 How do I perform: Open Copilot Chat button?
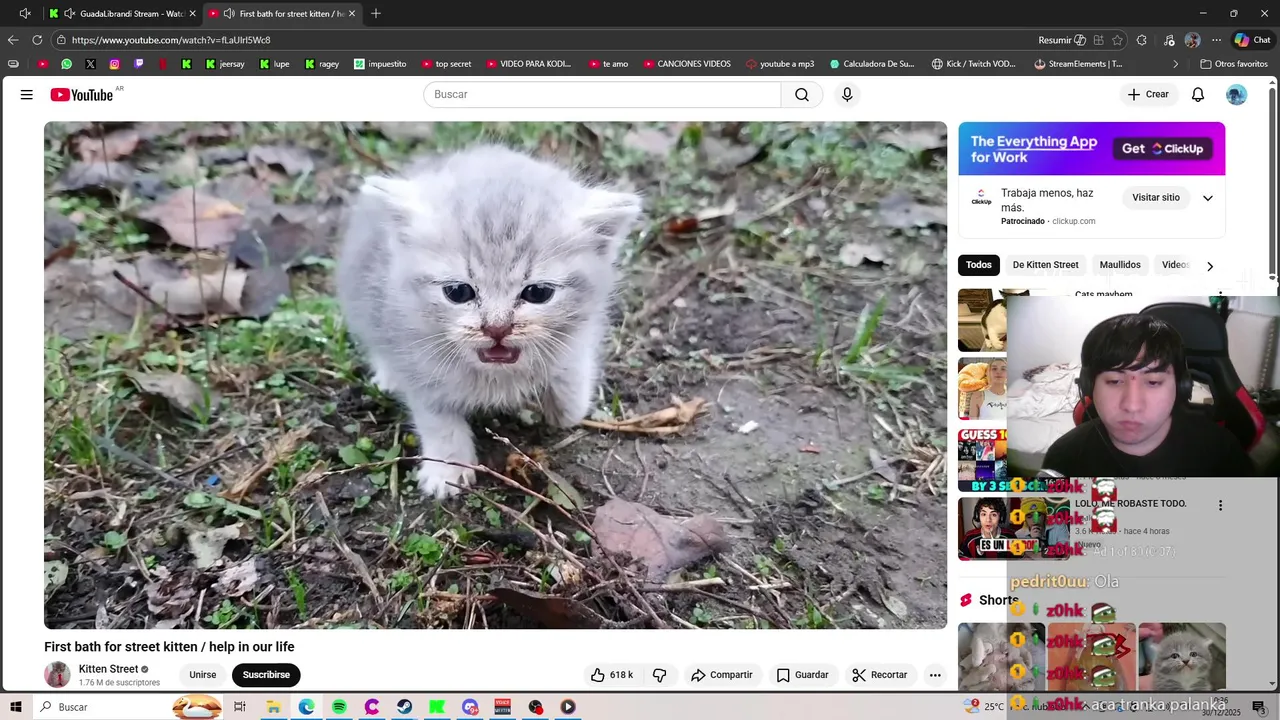pyautogui.click(x=1253, y=40)
